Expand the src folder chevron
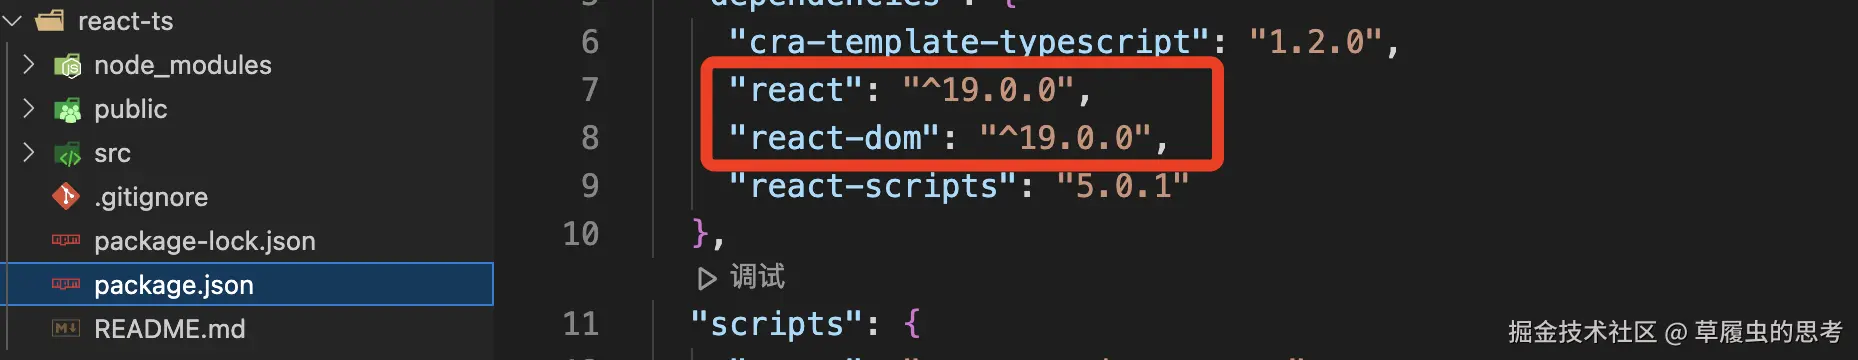Screen dimensions: 1858x360 28,153
